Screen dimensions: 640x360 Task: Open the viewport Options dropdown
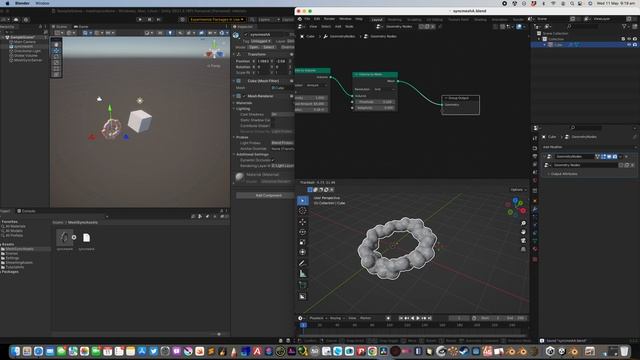518,190
